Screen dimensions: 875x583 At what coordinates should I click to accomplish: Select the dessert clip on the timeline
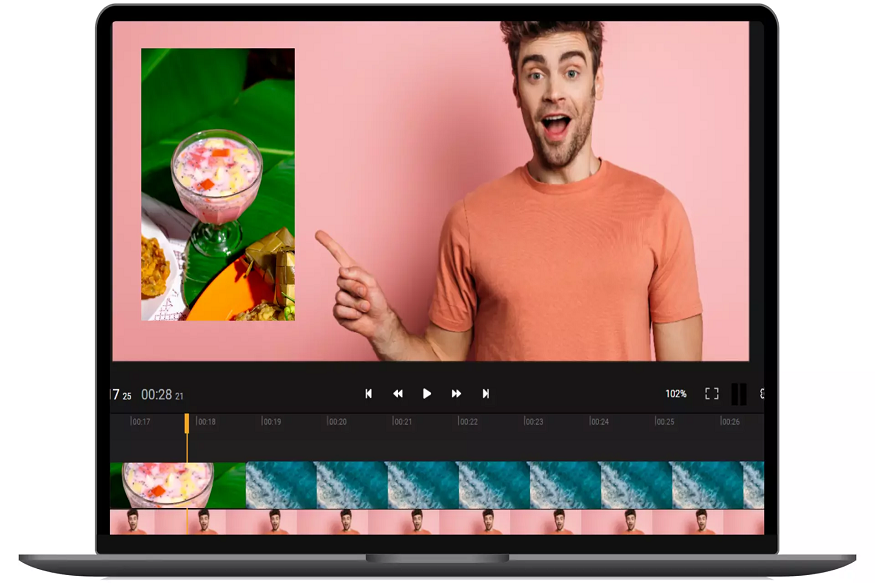click(178, 485)
